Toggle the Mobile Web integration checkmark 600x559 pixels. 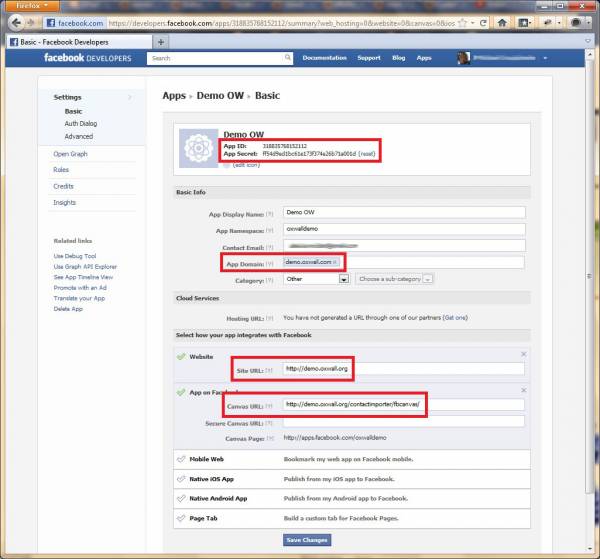pos(181,459)
